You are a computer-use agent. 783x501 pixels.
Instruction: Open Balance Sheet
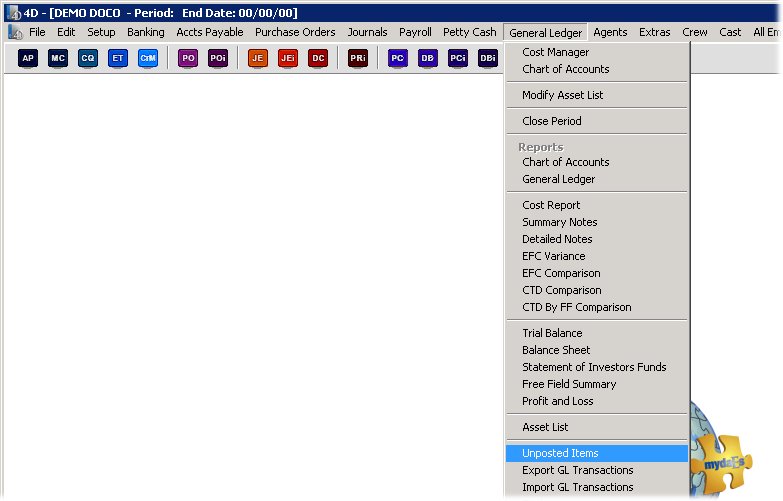[597, 350]
